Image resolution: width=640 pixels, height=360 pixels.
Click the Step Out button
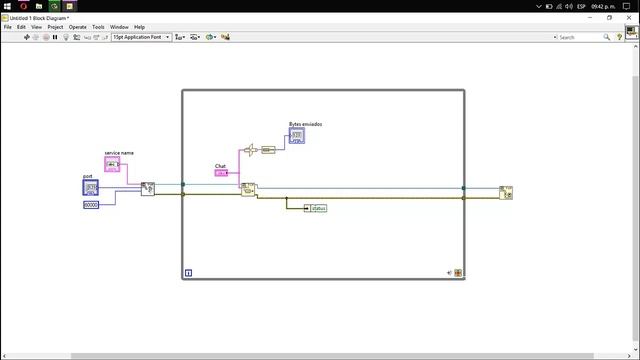(x=105, y=37)
